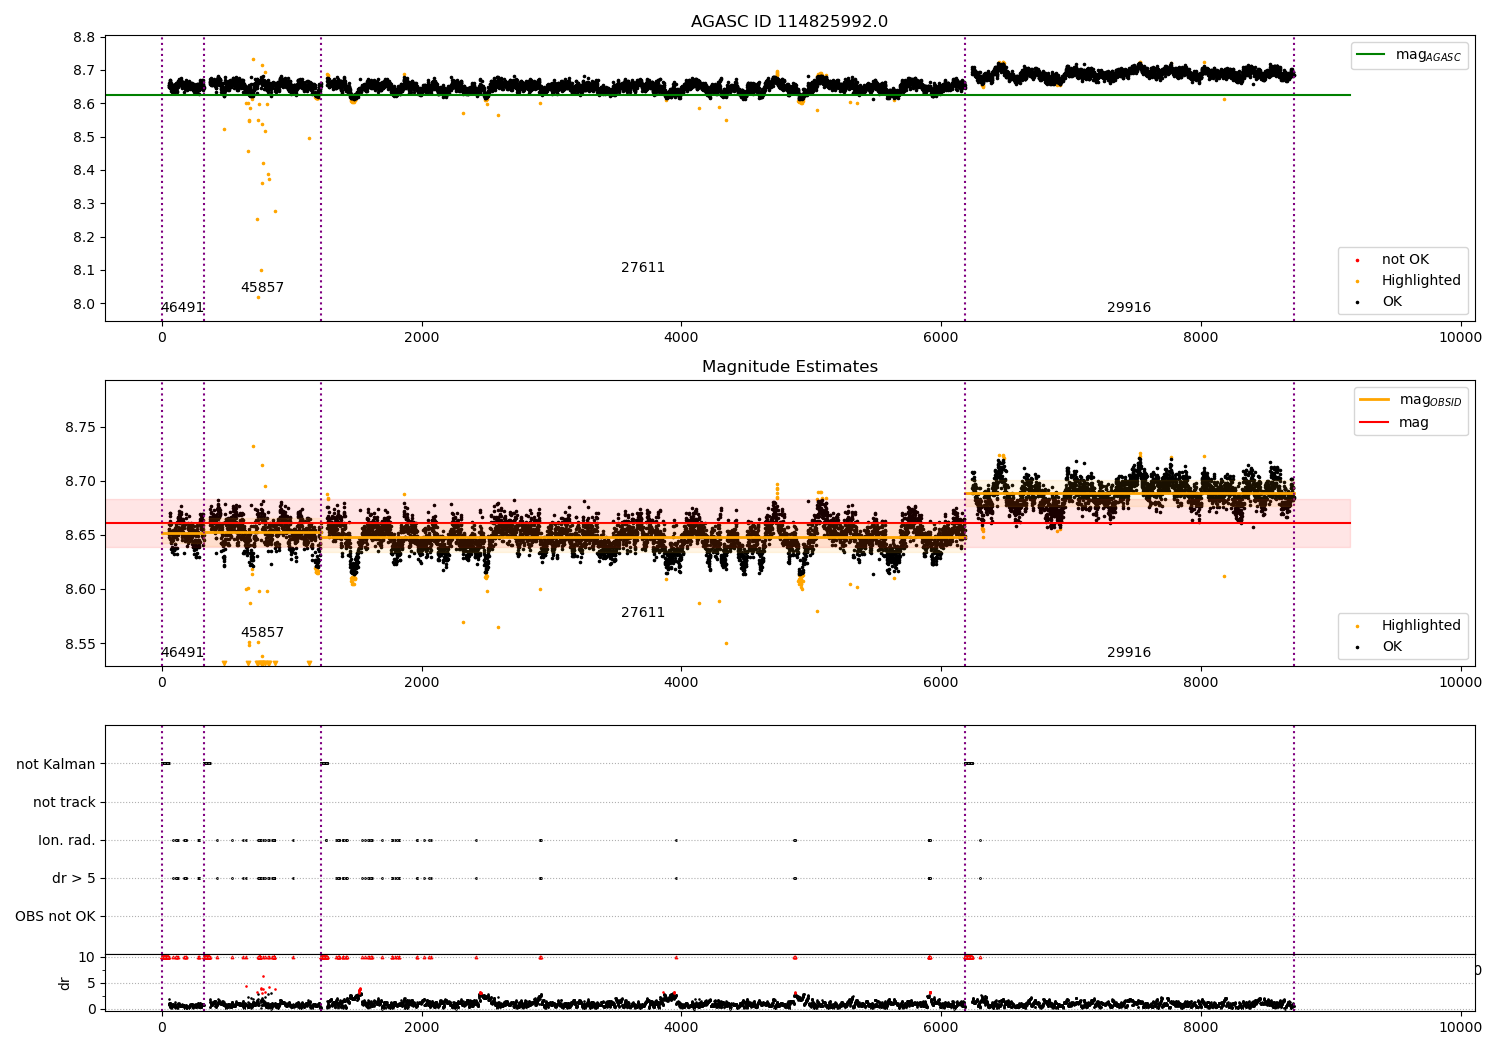Click the 'dr' y-axis label in the bottom plot
Image resolution: width=1500 pixels, height=1050 pixels.
[x=65, y=983]
